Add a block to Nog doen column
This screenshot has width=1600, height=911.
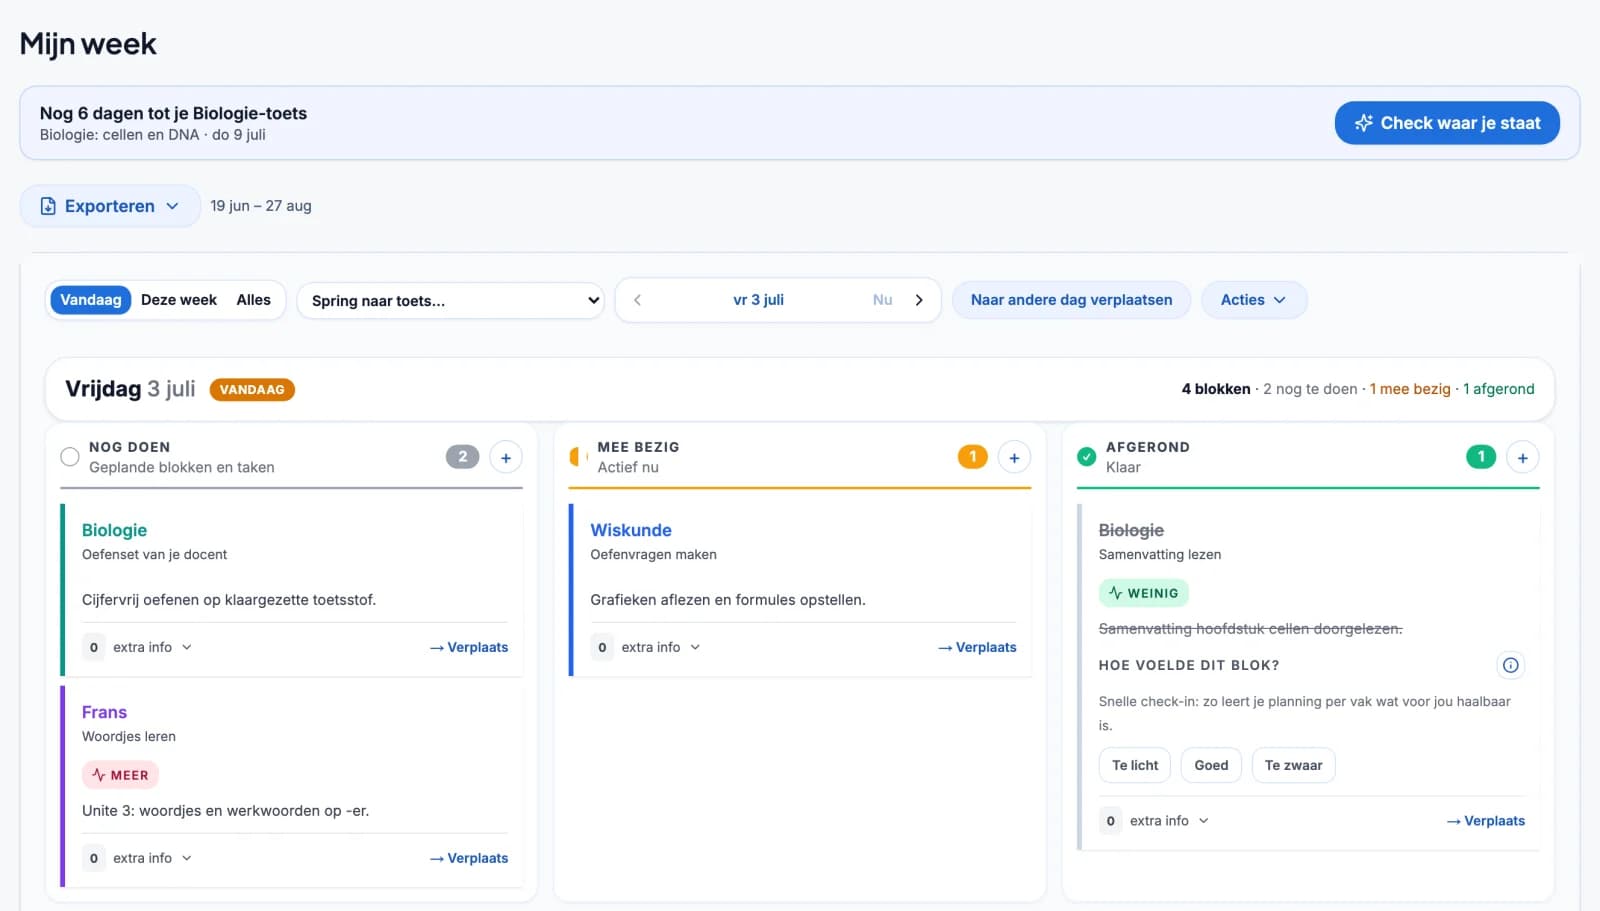click(506, 457)
